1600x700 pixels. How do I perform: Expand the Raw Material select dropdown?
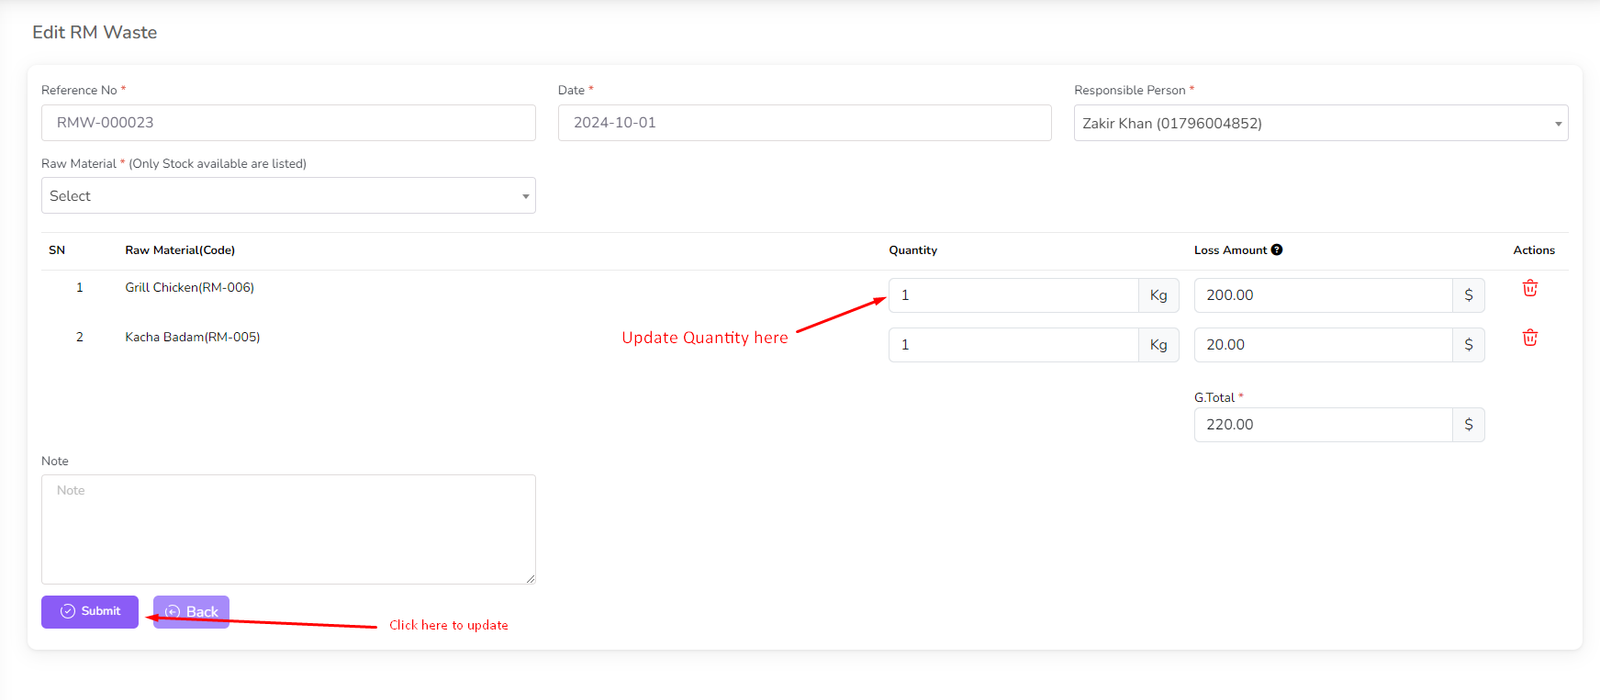[x=288, y=196]
